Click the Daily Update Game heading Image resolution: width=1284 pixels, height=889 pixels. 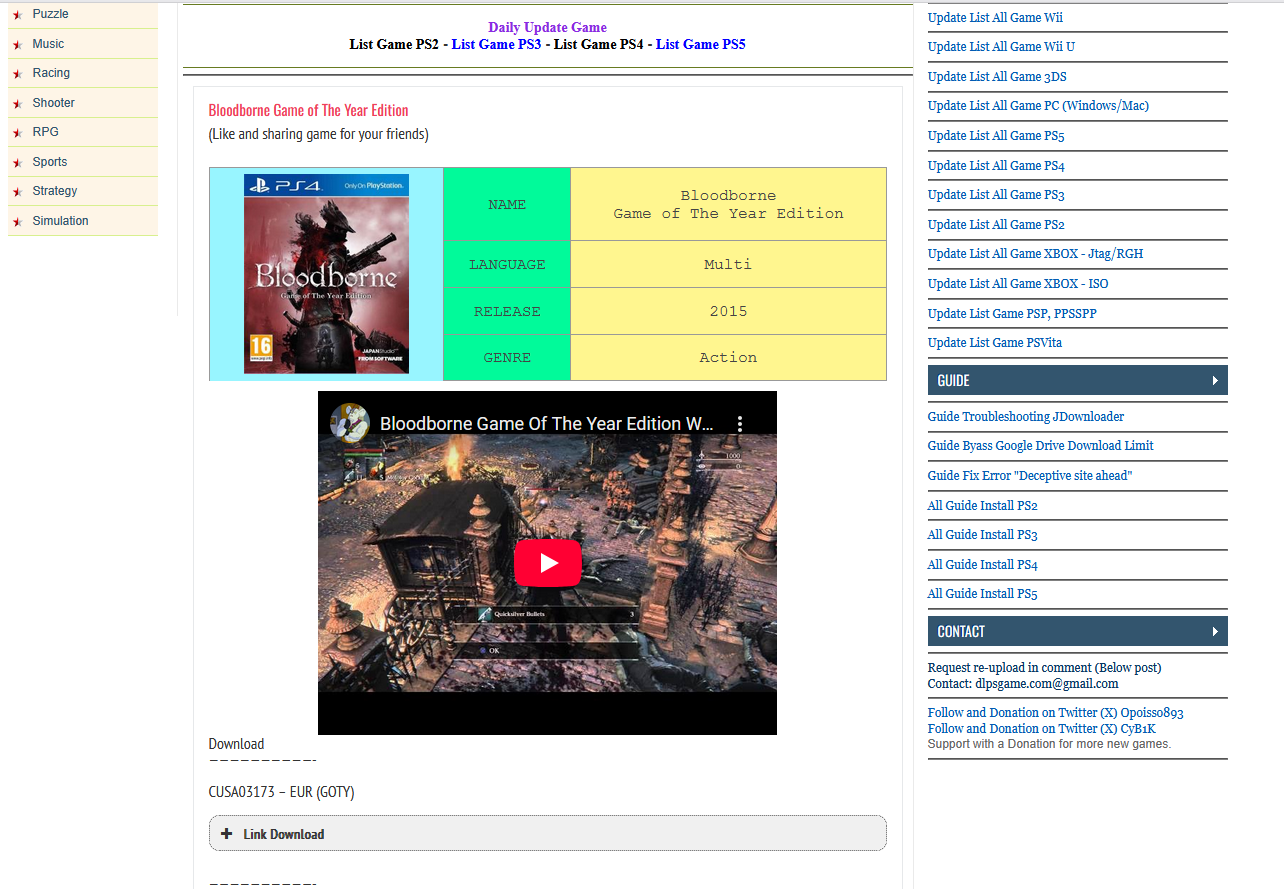point(547,27)
